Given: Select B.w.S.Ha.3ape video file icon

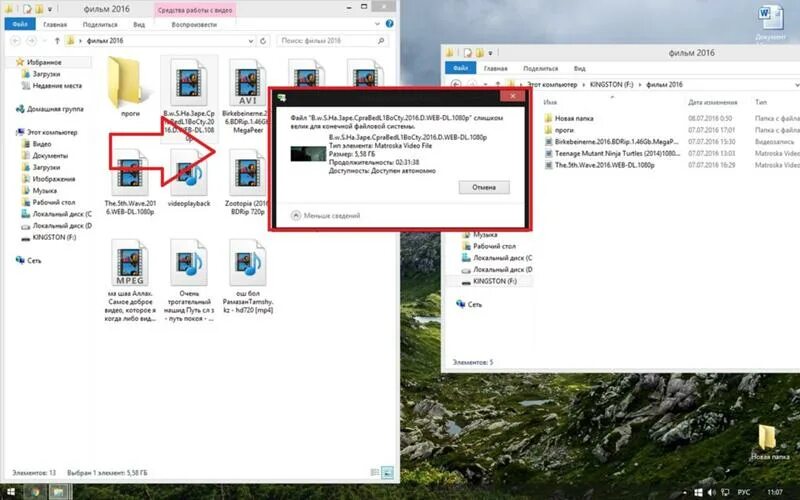Looking at the screenshot, I should (x=189, y=83).
